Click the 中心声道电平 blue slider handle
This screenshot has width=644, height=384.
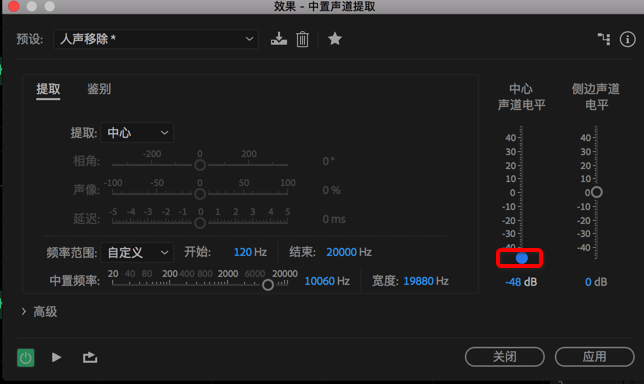click(x=522, y=258)
